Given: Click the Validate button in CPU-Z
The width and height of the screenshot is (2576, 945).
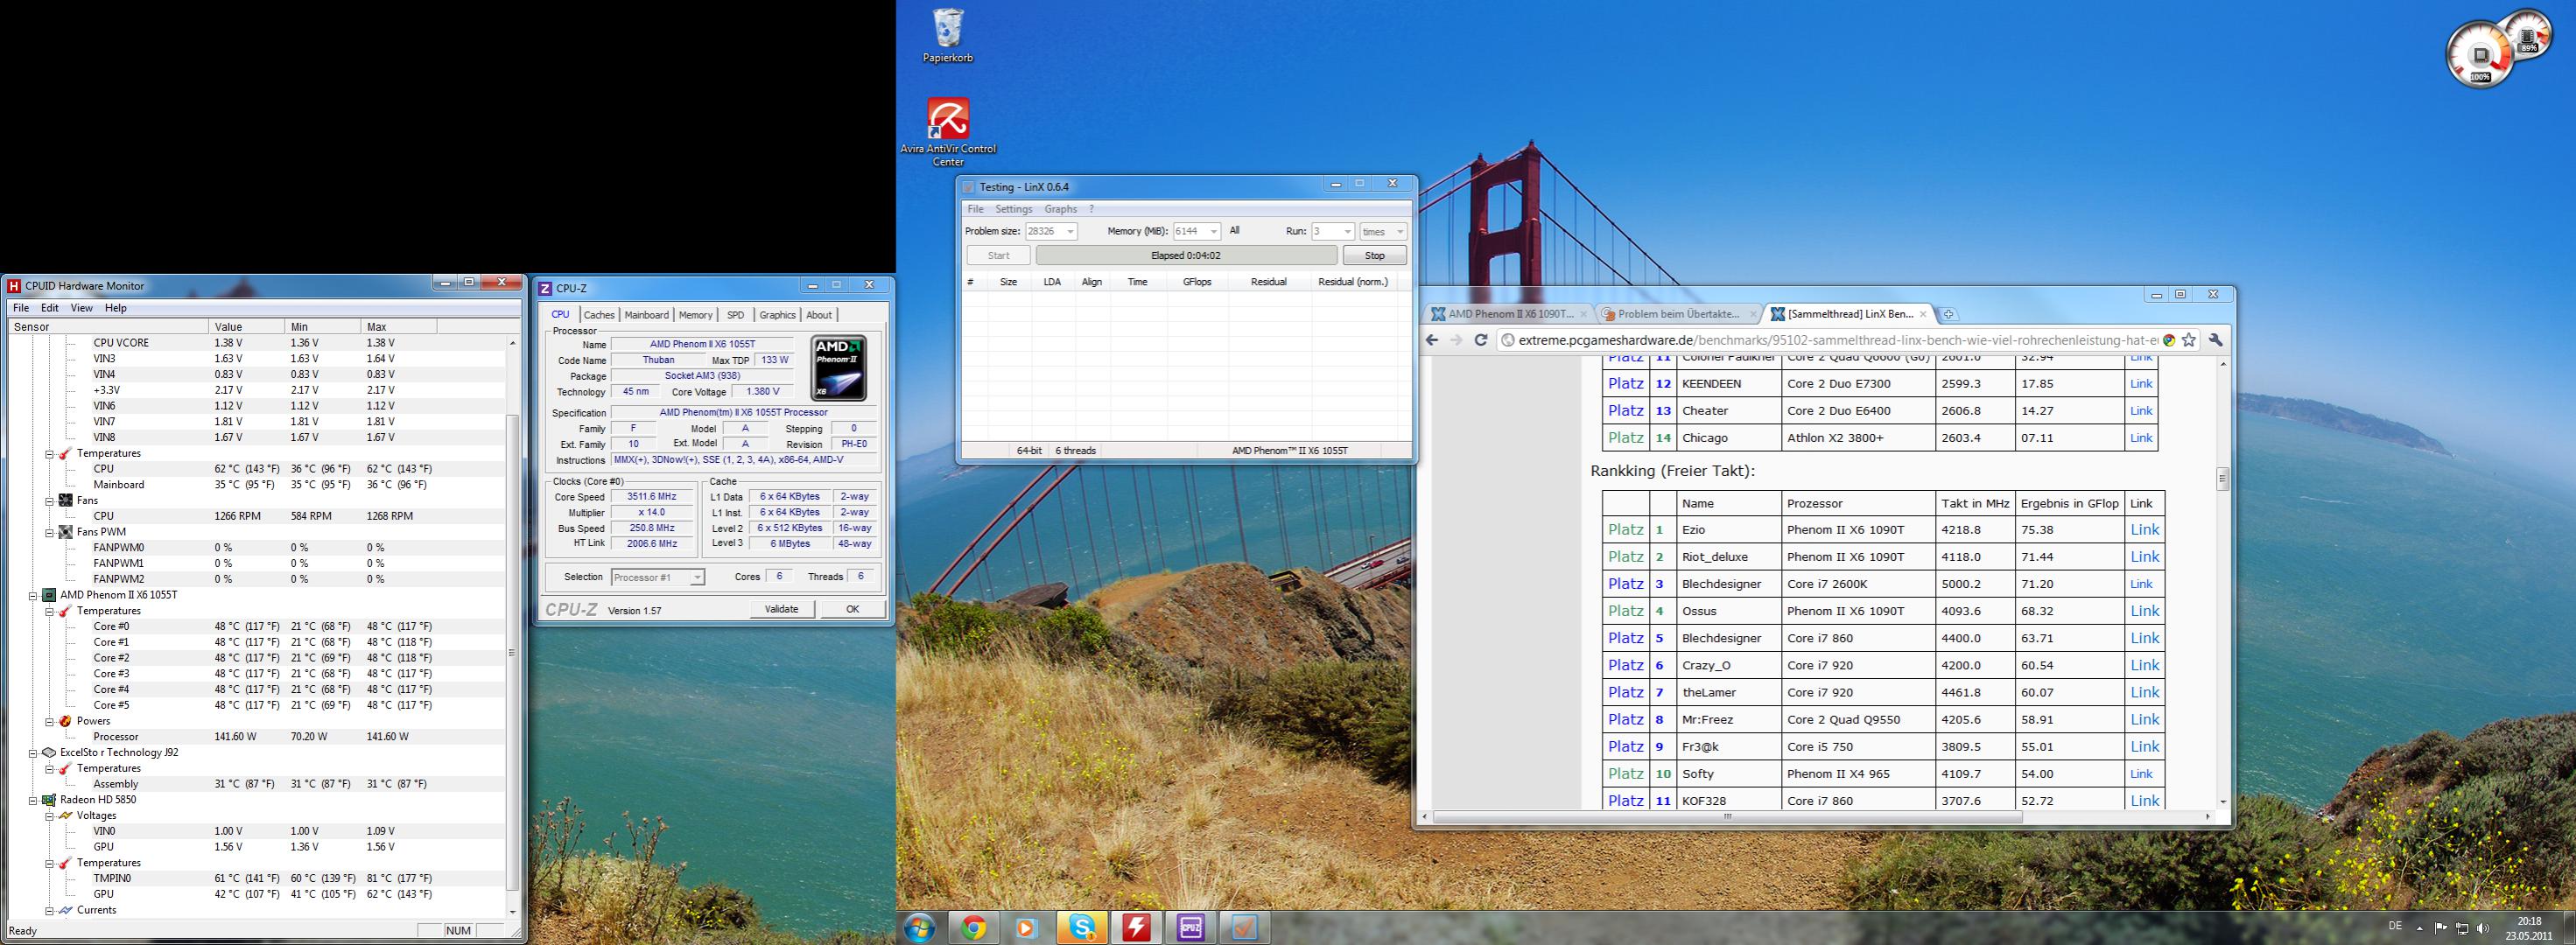Looking at the screenshot, I should click(781, 609).
